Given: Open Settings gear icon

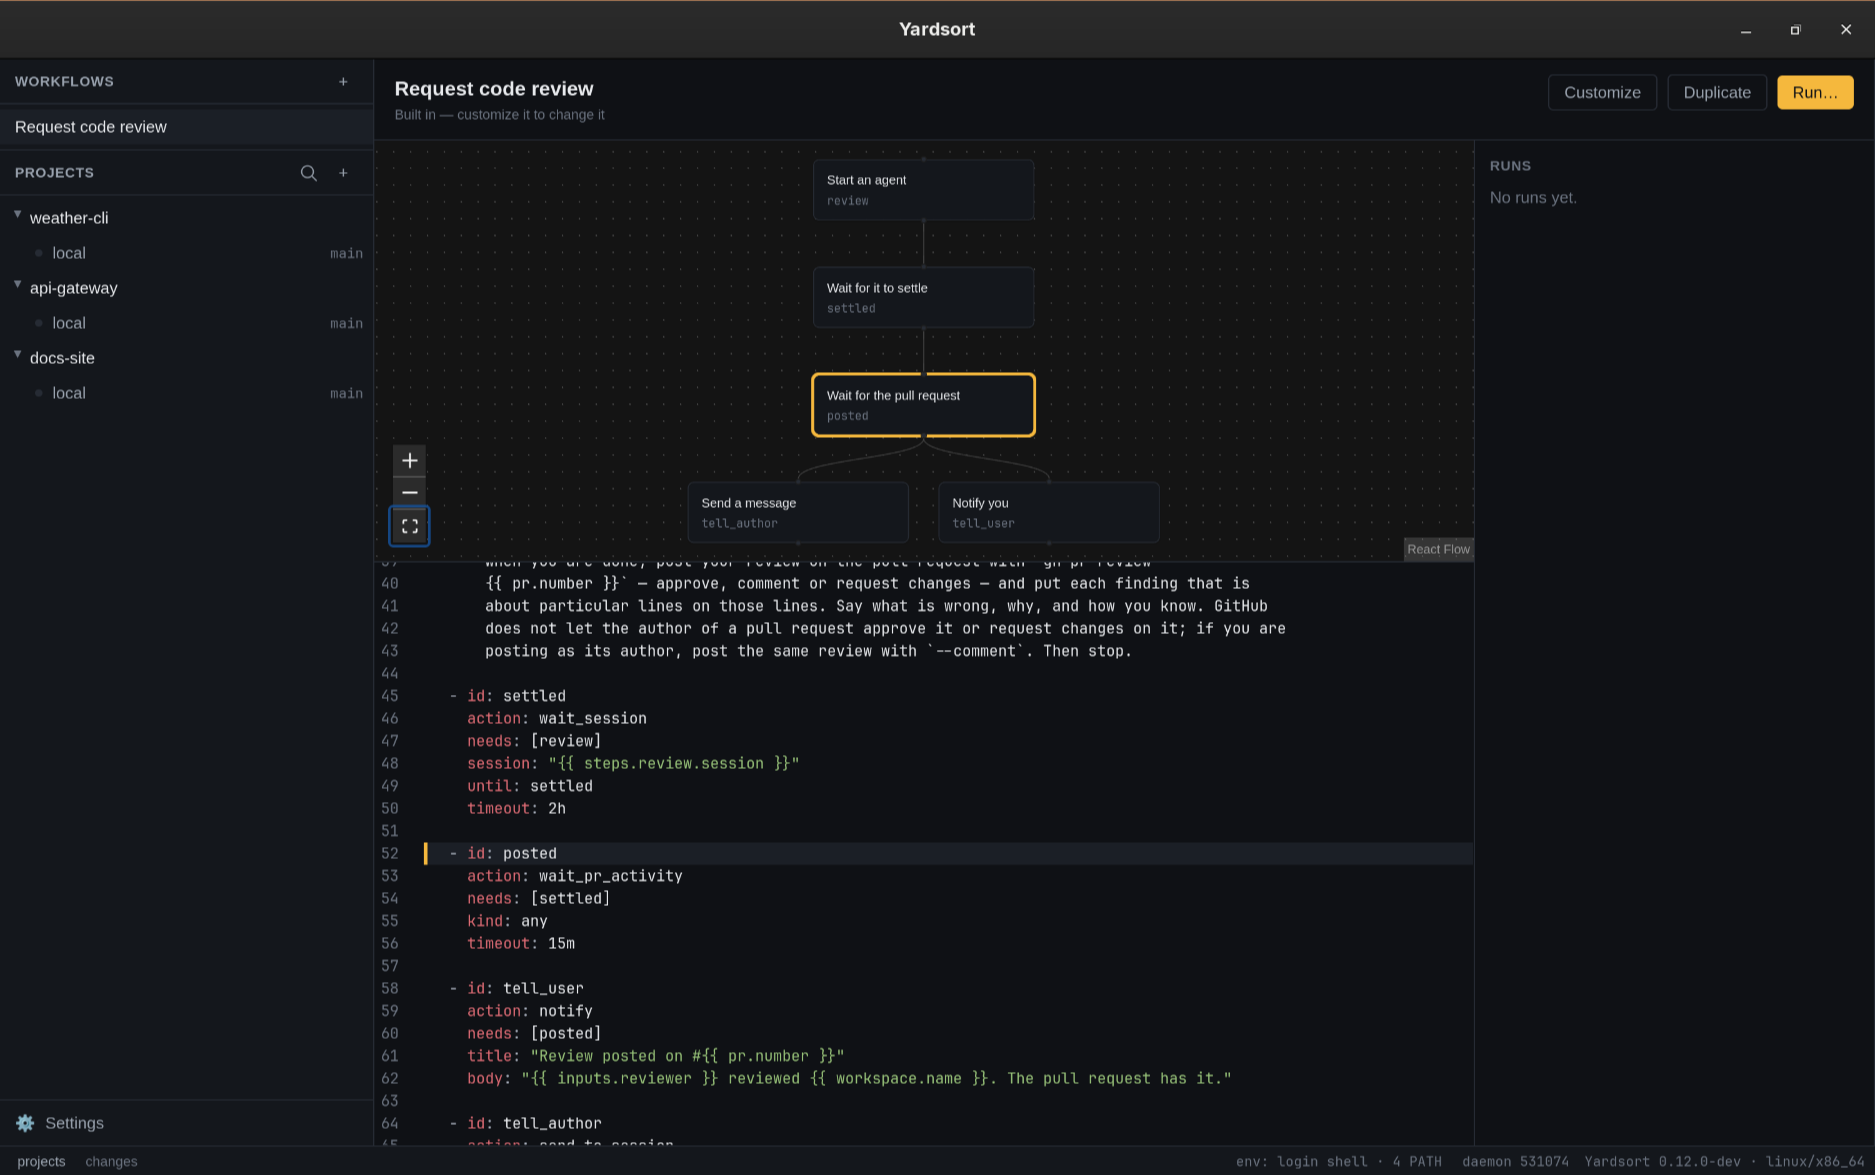Looking at the screenshot, I should pyautogui.click(x=25, y=1123).
